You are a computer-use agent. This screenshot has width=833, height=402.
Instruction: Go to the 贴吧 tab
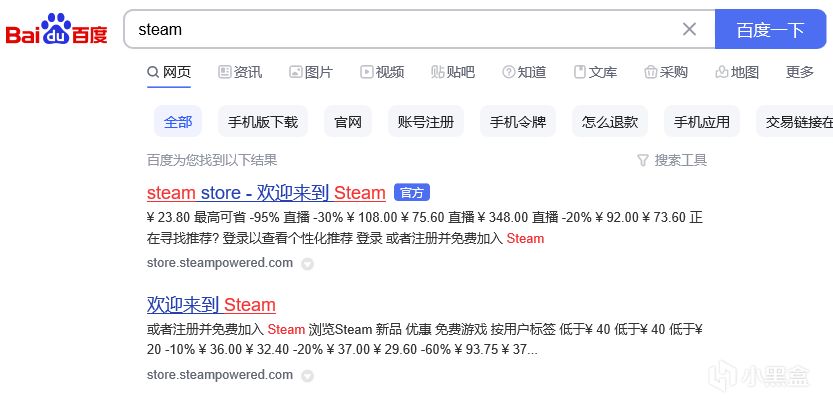pyautogui.click(x=453, y=72)
